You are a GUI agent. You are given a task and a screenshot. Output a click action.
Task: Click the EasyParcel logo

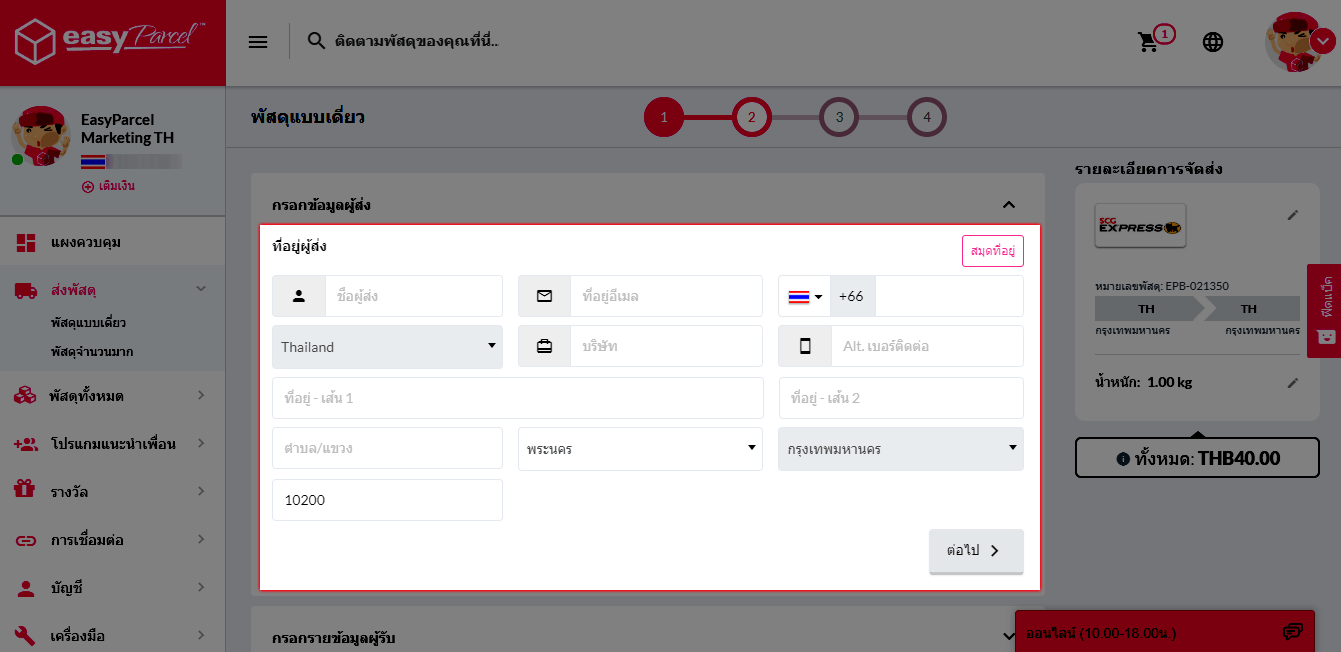point(110,42)
